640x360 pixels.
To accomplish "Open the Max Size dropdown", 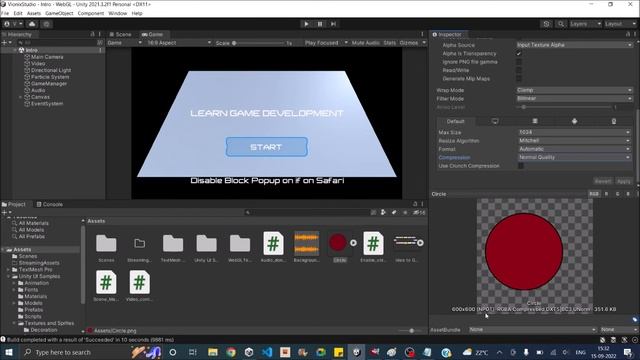I will [x=574, y=132].
